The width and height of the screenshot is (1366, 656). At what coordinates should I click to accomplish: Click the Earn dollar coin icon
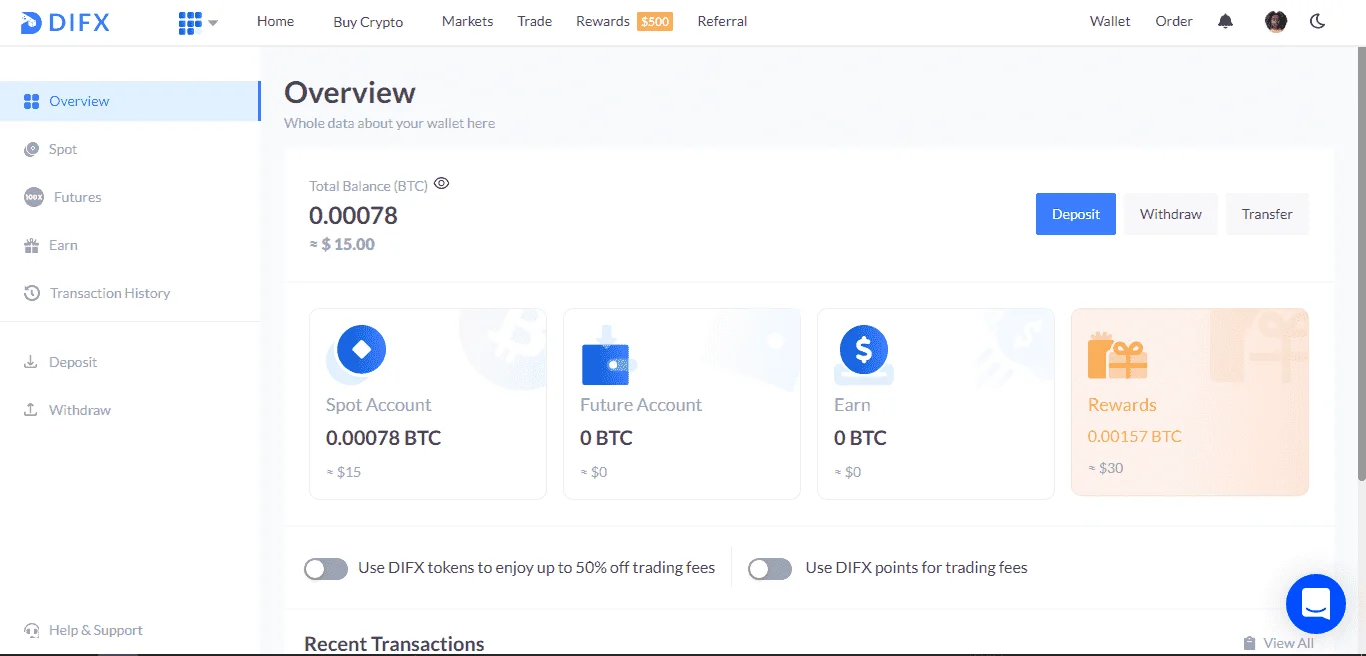point(864,351)
